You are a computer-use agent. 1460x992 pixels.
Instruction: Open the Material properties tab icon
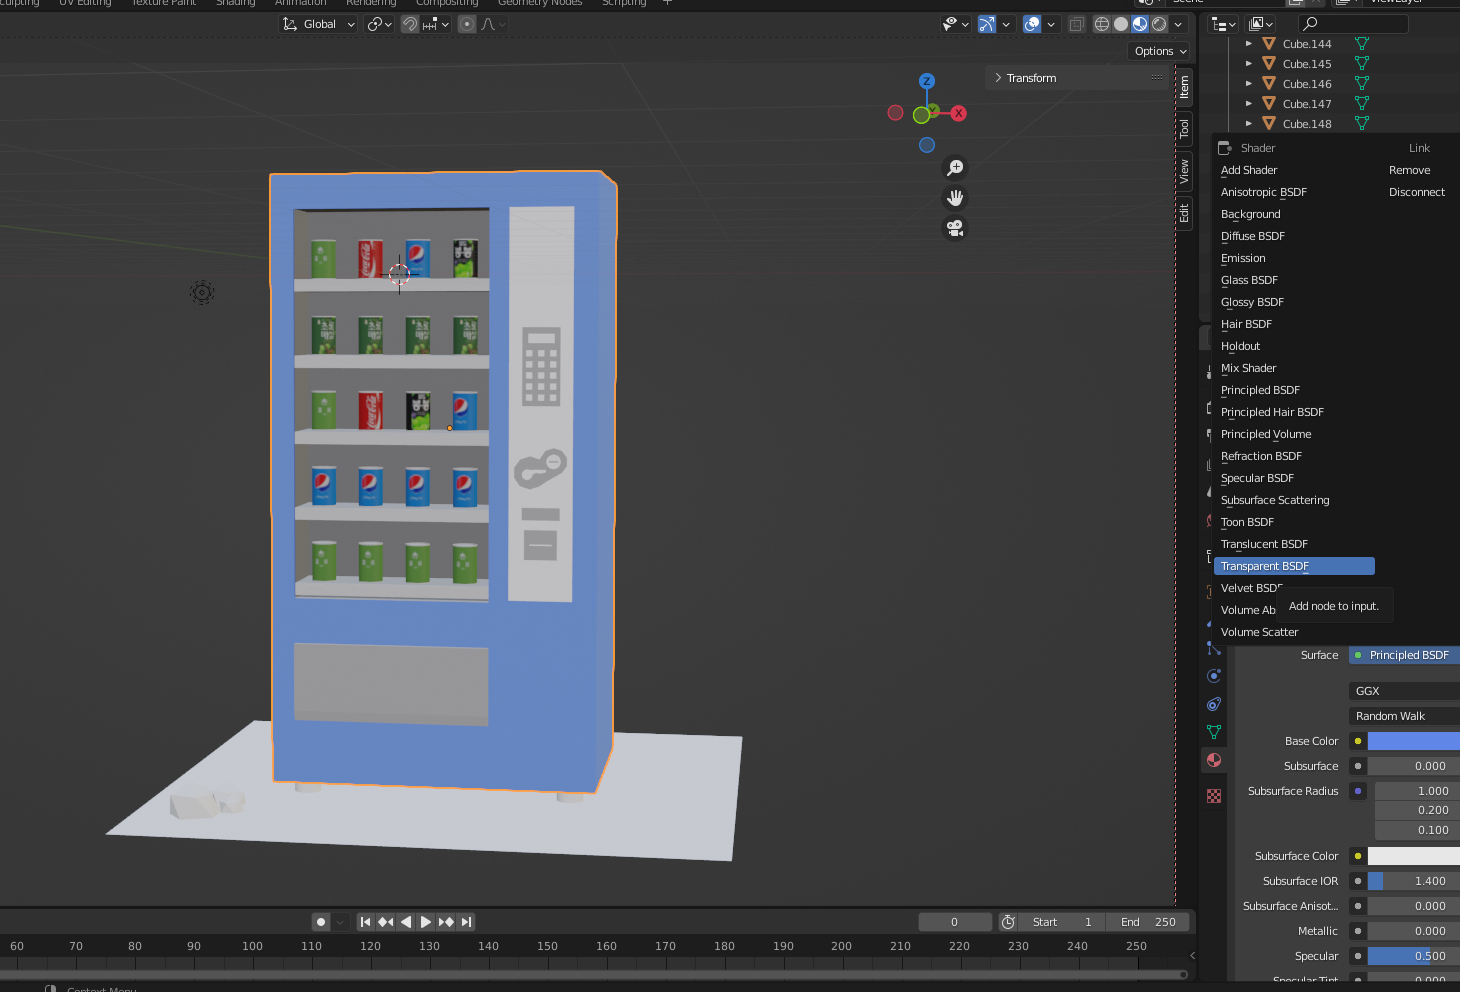tap(1214, 760)
